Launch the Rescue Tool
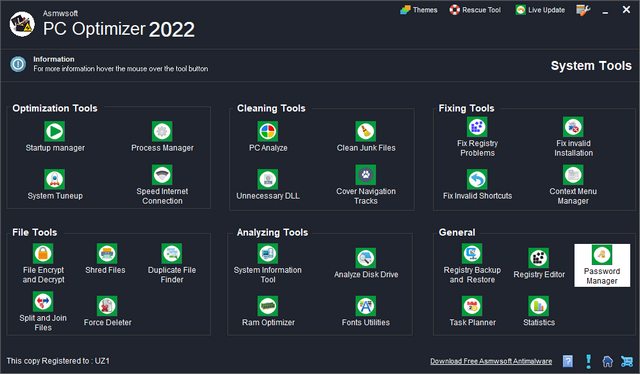The image size is (640, 374). 475,10
